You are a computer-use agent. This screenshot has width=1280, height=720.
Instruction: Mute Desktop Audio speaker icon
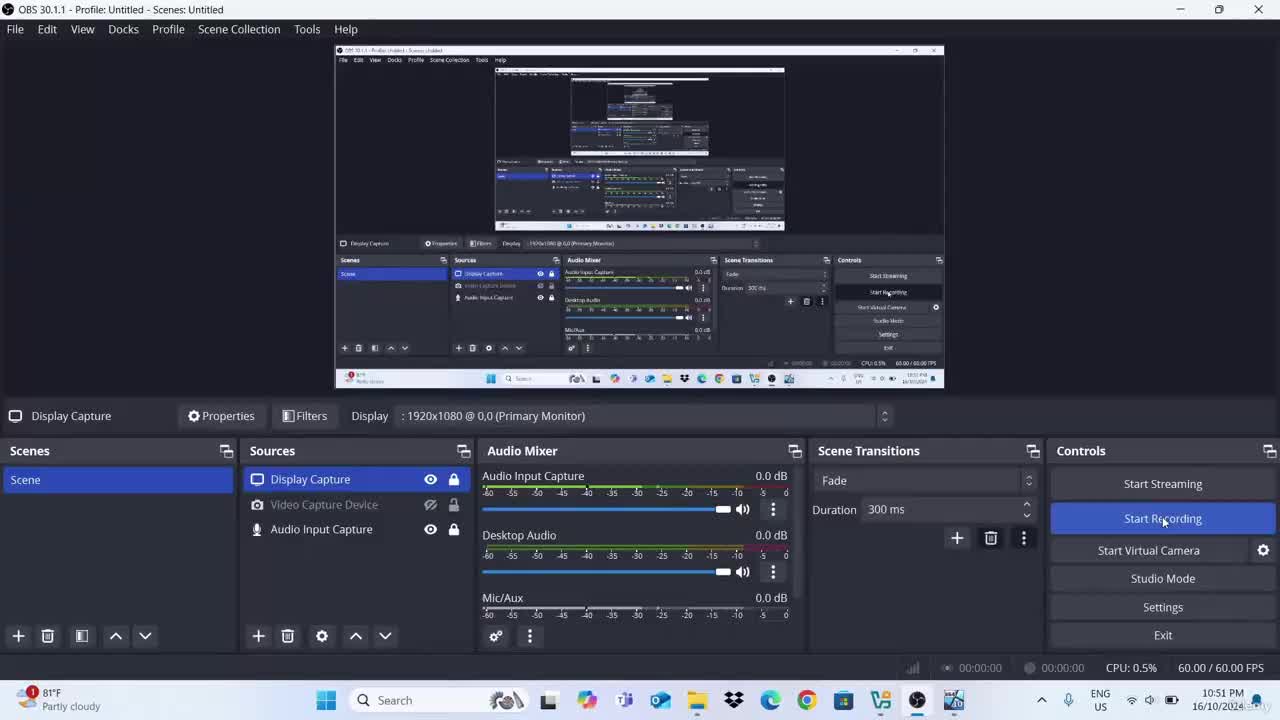pos(742,572)
